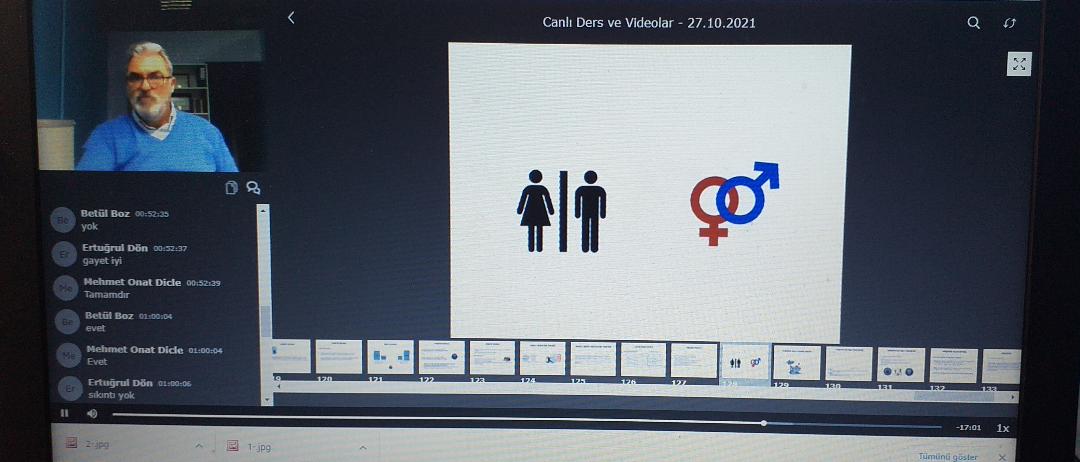
Task: Open slide thumbnail 127
Action: pyautogui.click(x=694, y=361)
